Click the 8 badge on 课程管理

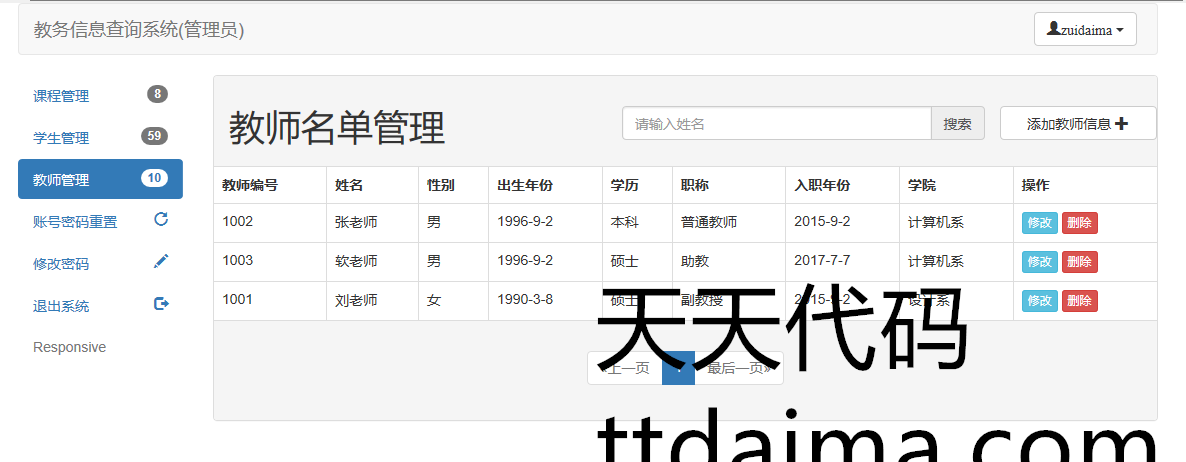(x=157, y=95)
